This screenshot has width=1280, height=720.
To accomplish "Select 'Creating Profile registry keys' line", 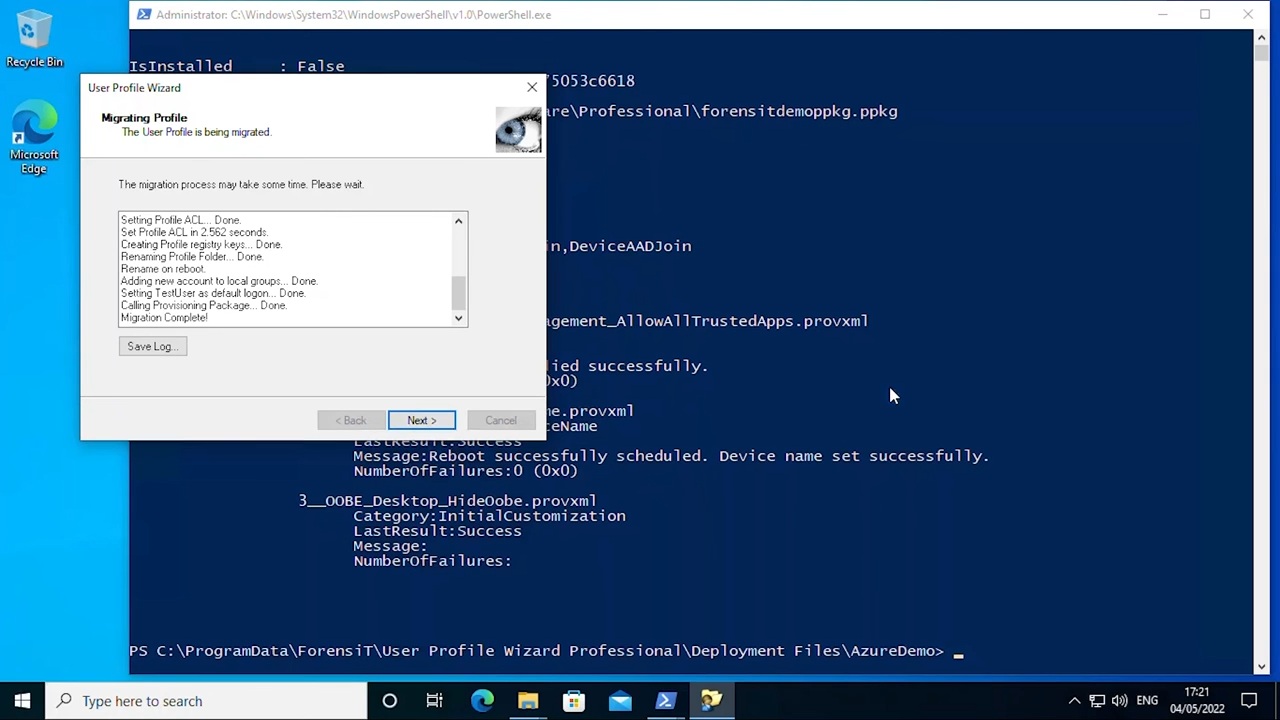I will 201,245.
